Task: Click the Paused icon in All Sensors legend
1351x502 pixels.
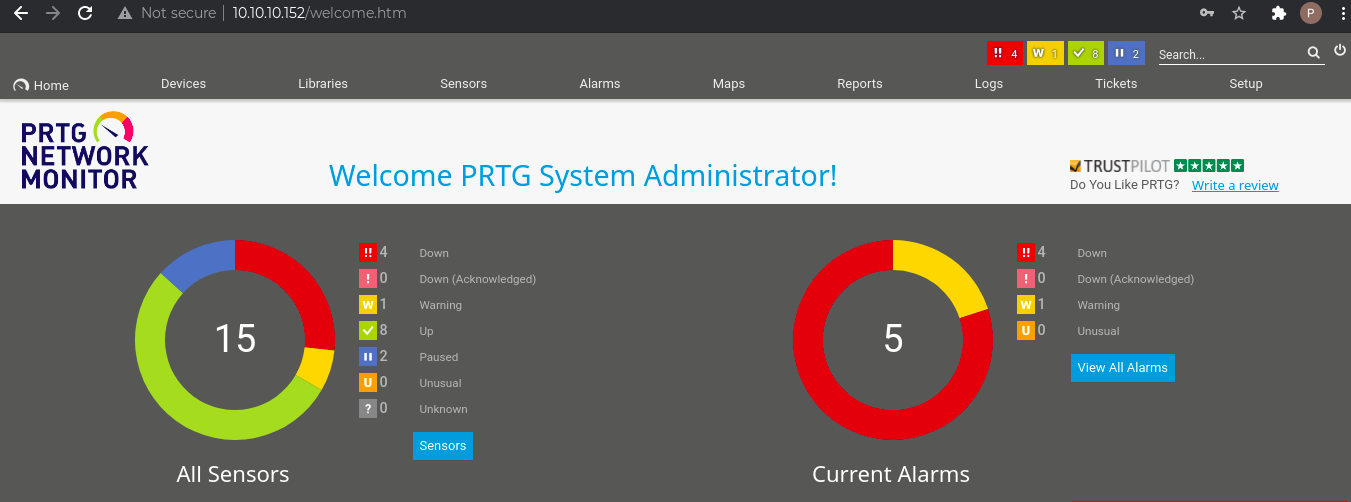Action: (x=367, y=357)
